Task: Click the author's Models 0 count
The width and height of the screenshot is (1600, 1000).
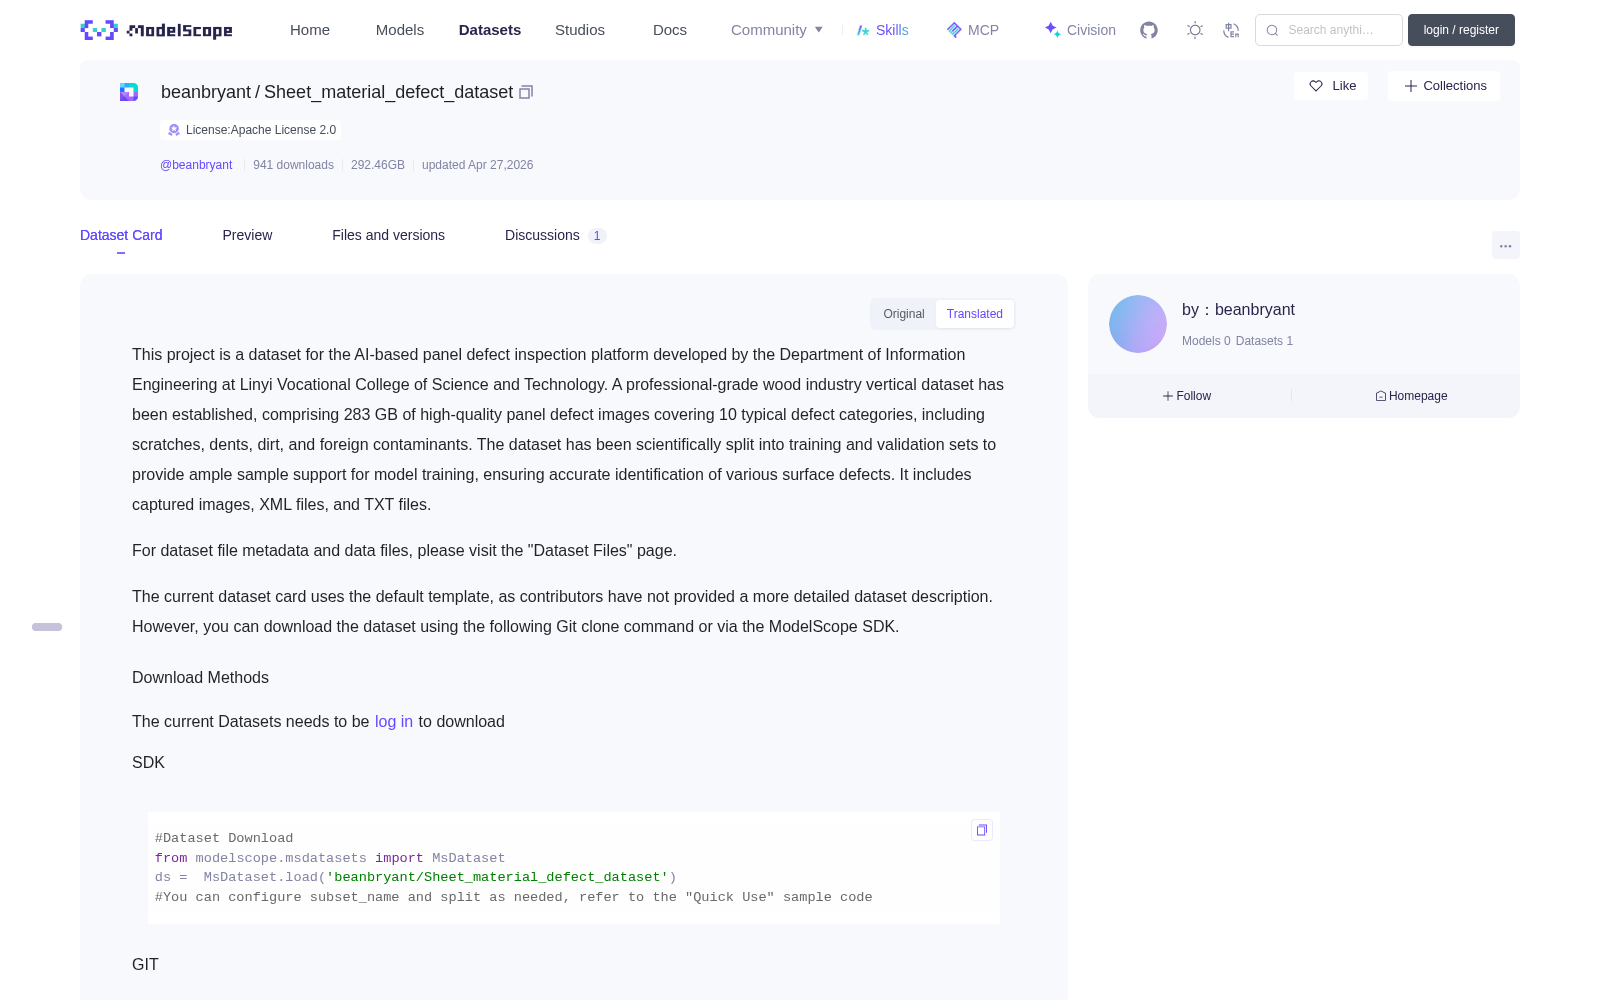Action: pyautogui.click(x=1206, y=341)
